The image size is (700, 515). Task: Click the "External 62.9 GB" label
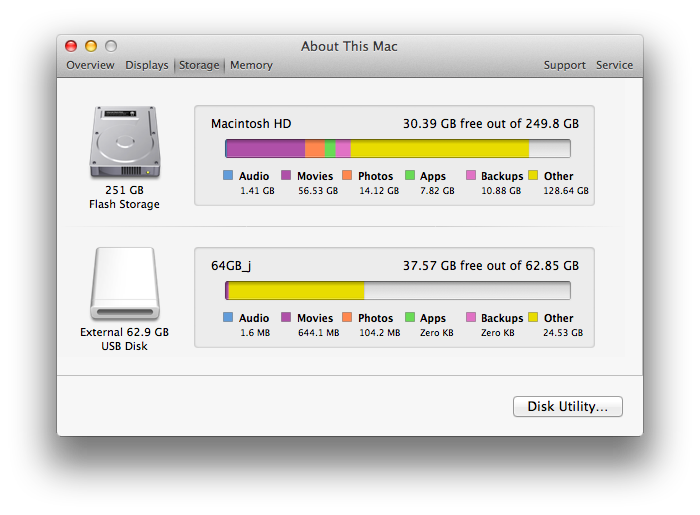click(125, 332)
